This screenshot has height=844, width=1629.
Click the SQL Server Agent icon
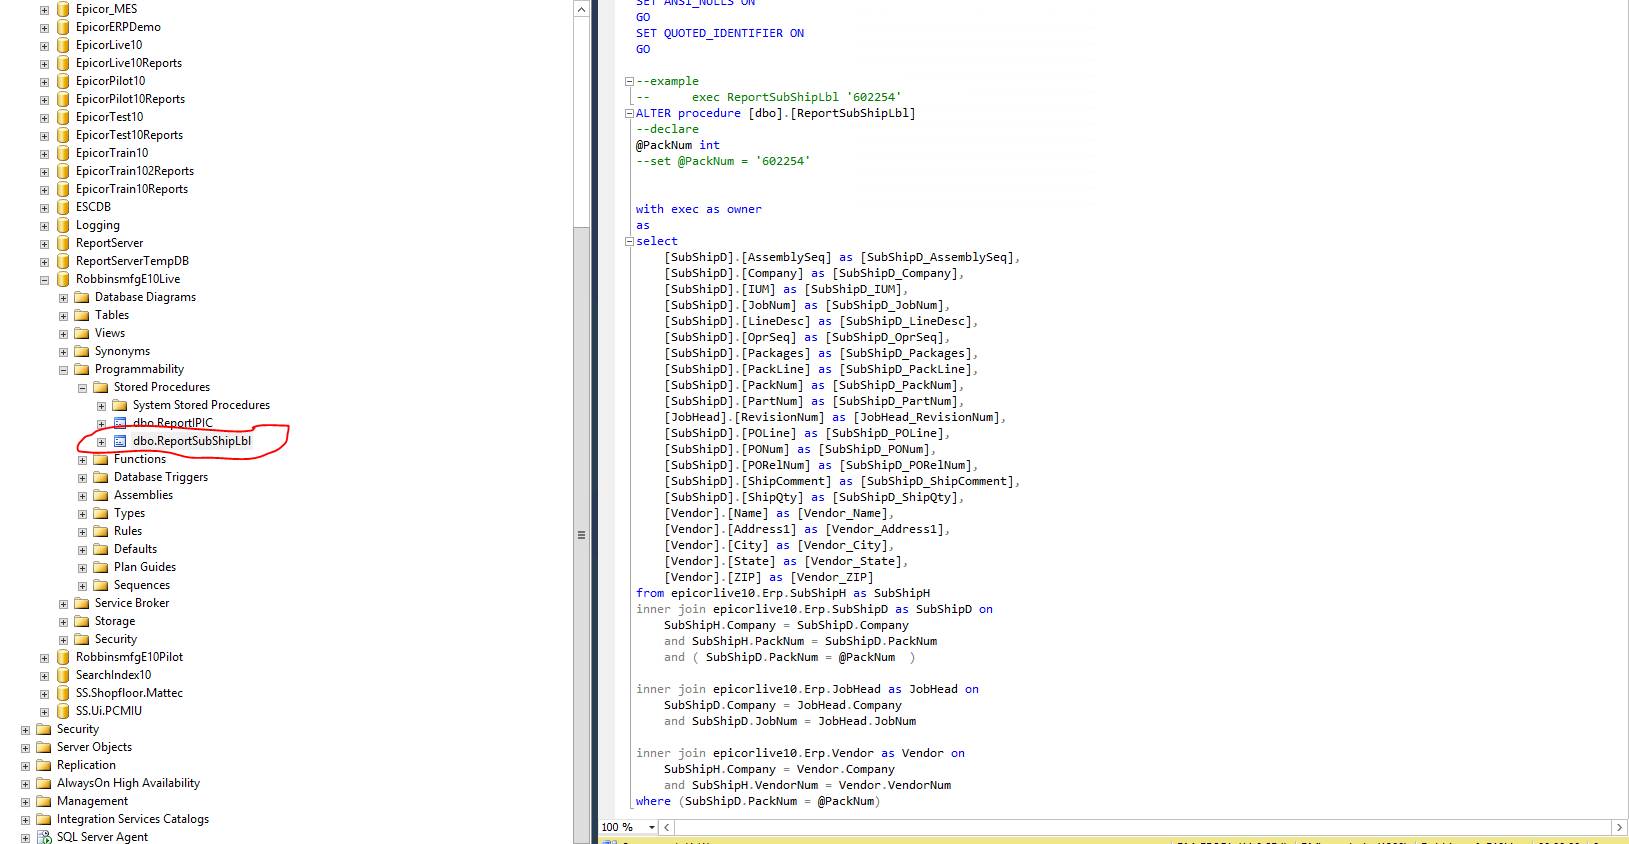click(x=44, y=837)
